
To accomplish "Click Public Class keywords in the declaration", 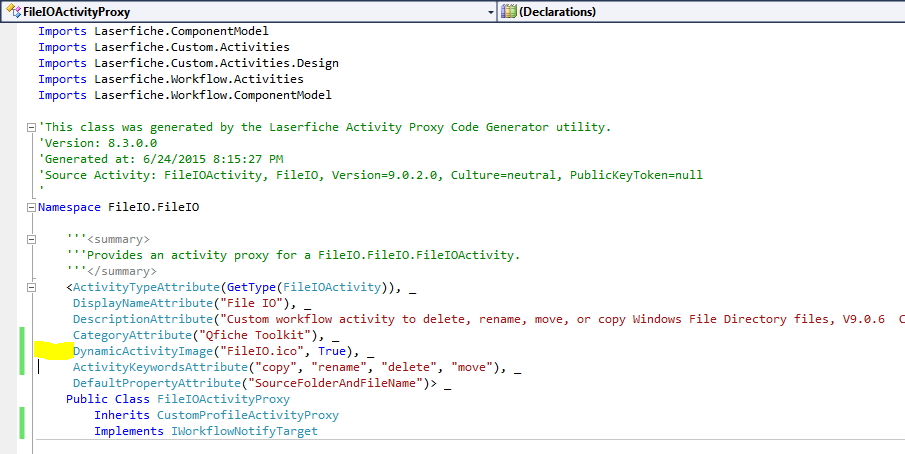I will coord(108,399).
